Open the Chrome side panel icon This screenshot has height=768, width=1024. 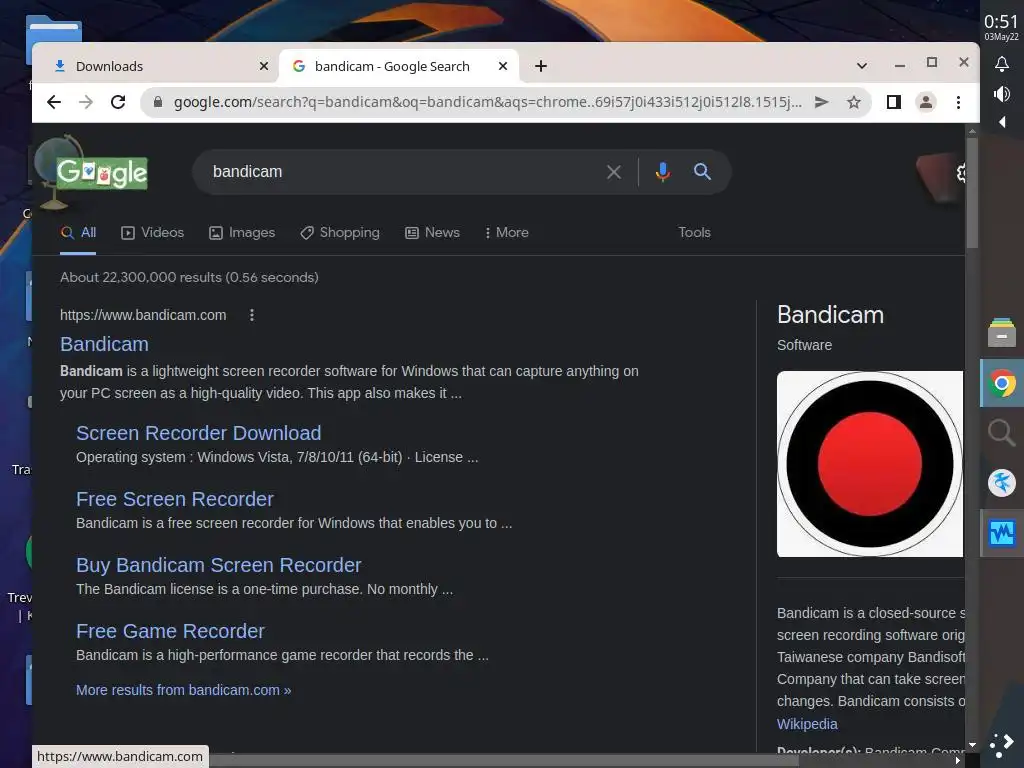click(893, 102)
